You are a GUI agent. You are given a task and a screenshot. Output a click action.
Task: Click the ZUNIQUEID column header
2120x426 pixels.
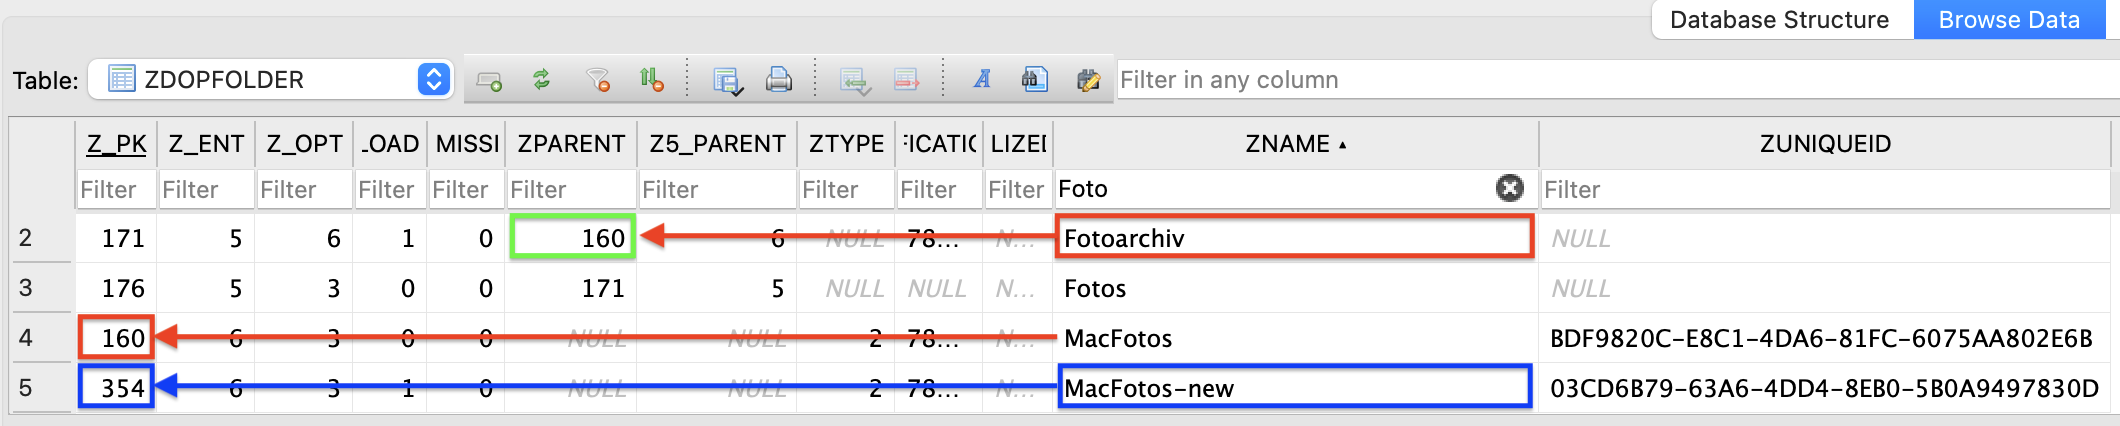tap(1825, 144)
